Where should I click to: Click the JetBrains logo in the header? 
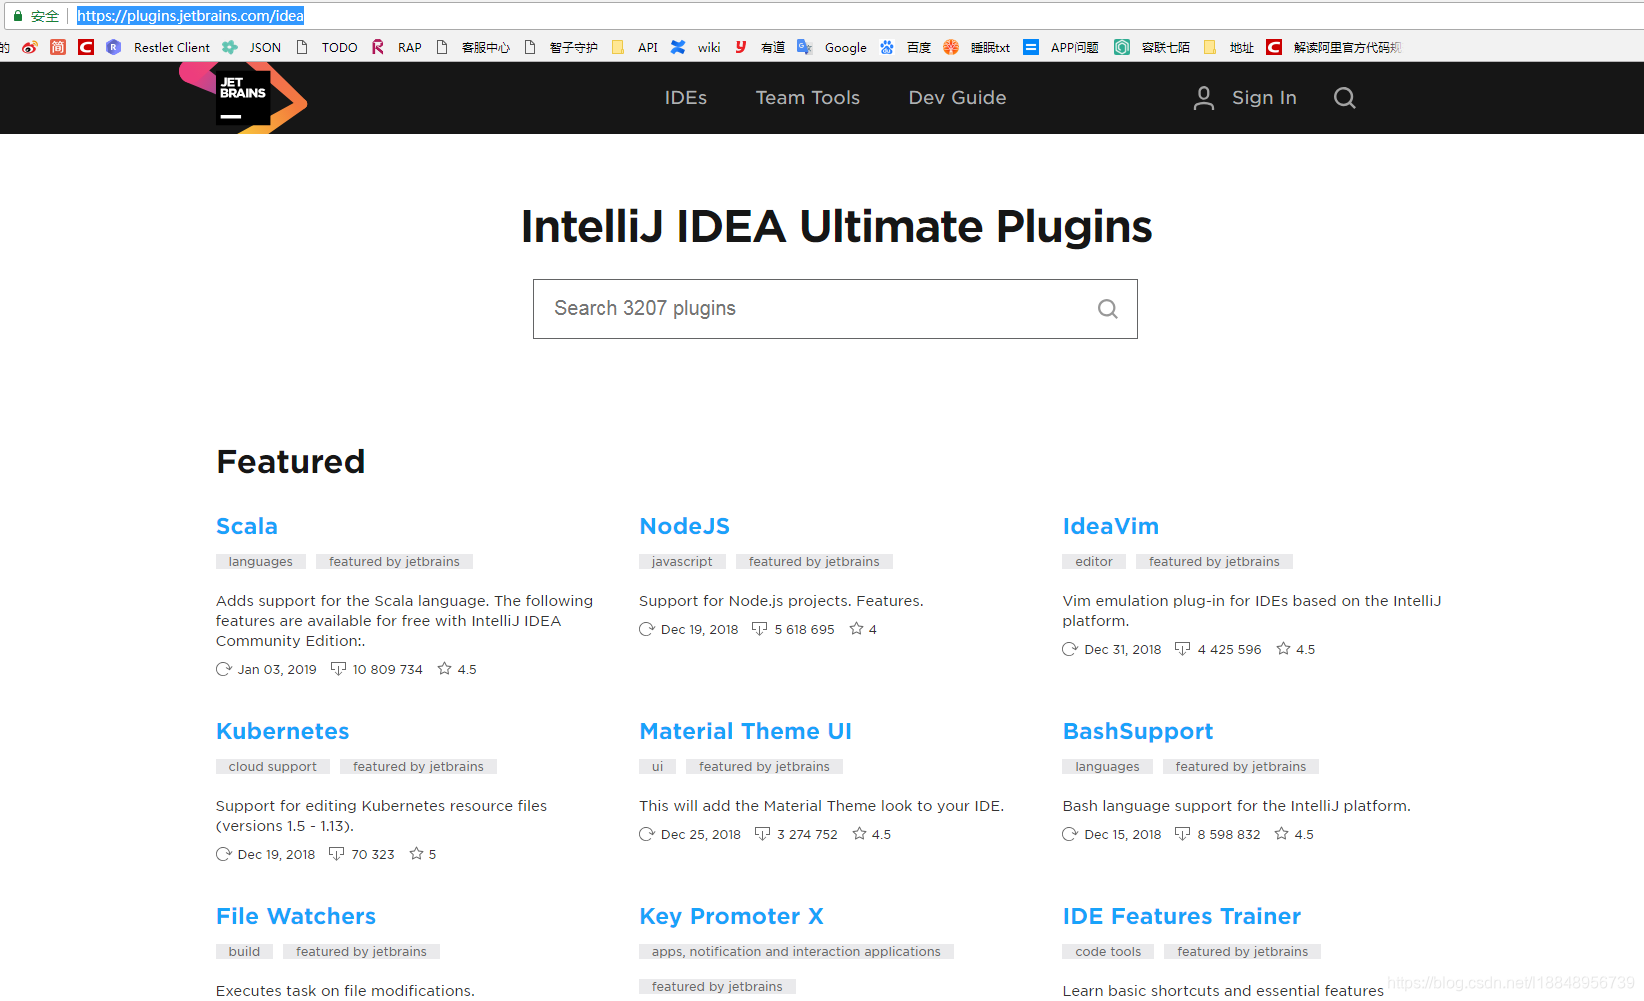click(243, 97)
